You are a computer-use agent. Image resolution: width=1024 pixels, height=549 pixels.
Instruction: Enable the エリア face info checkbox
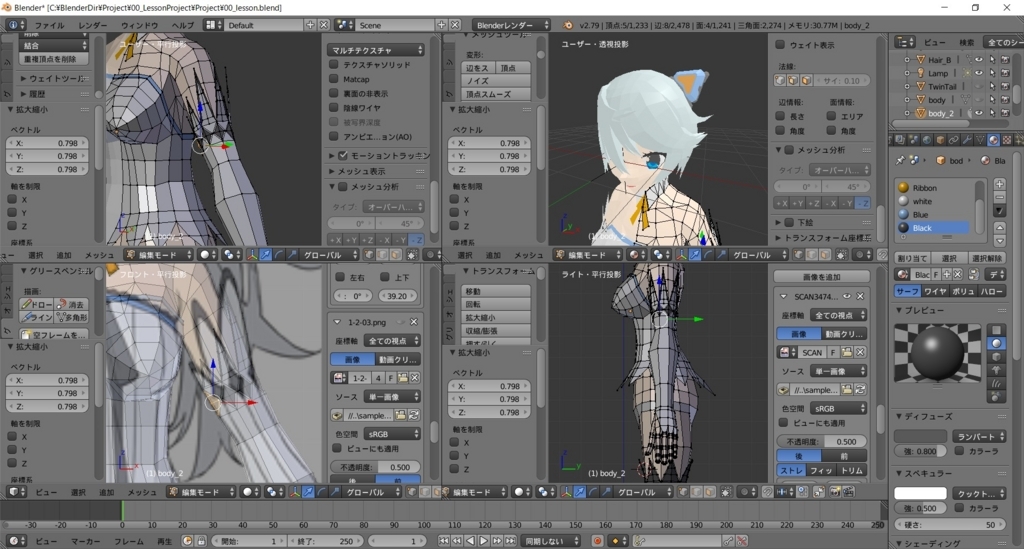(x=831, y=116)
